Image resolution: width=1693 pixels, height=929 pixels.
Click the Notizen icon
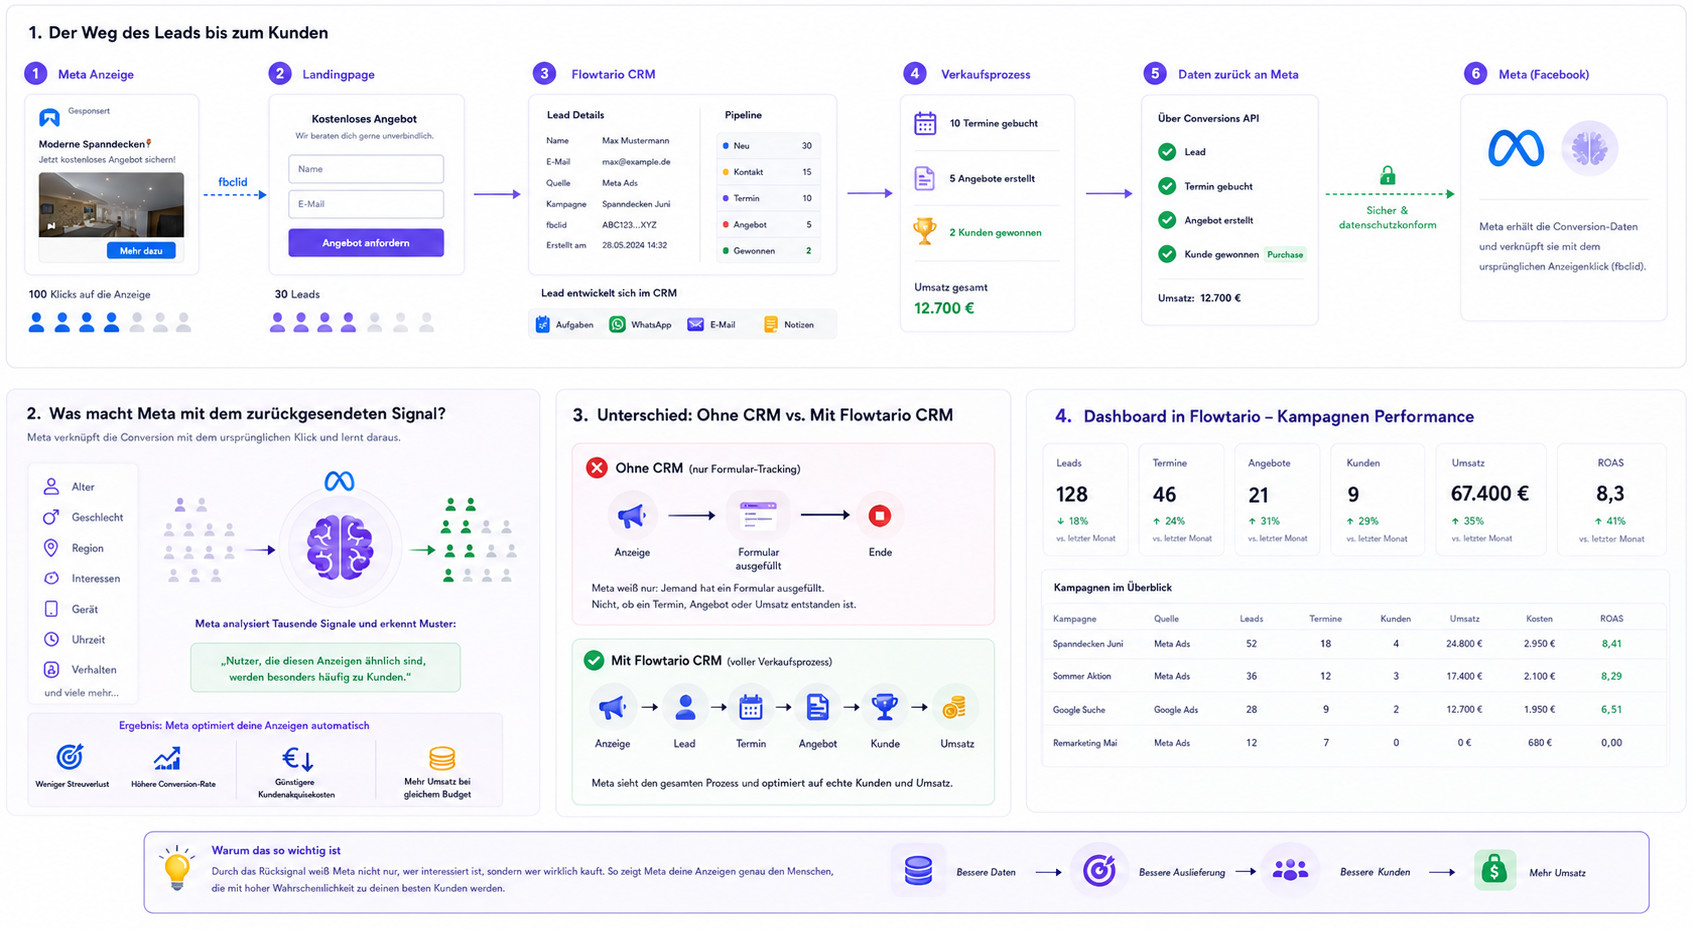pos(770,325)
